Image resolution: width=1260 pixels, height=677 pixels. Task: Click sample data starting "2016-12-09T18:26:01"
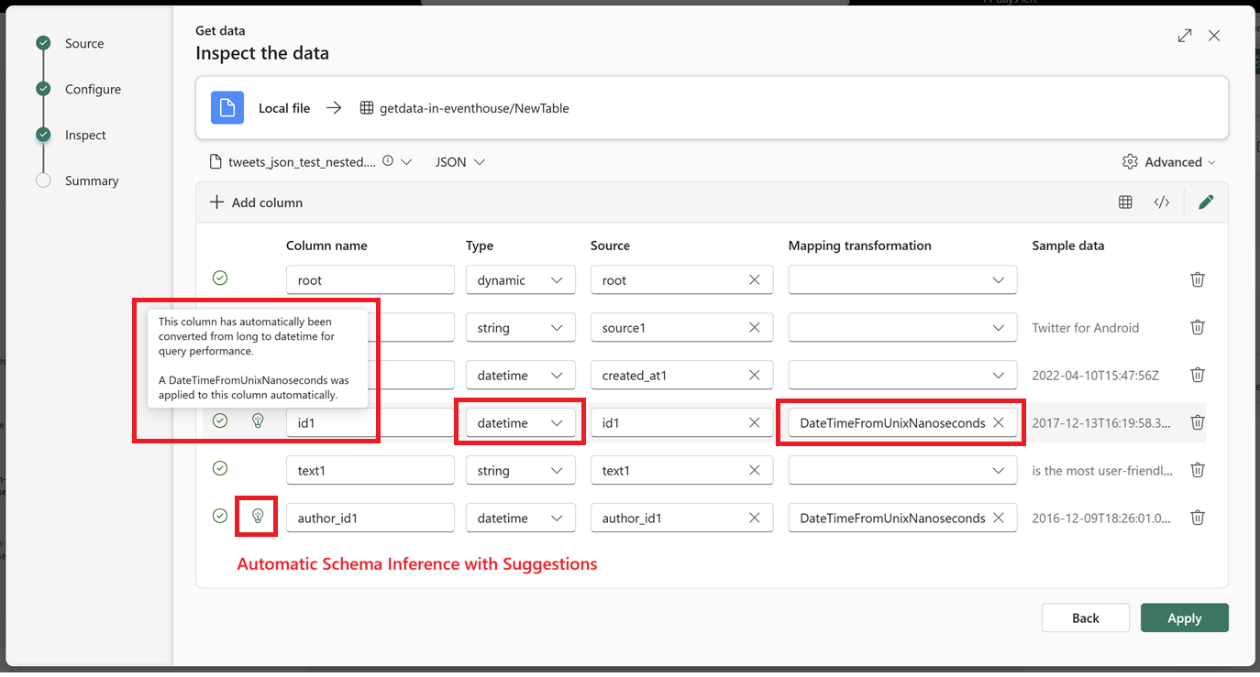pyautogui.click(x=1101, y=518)
